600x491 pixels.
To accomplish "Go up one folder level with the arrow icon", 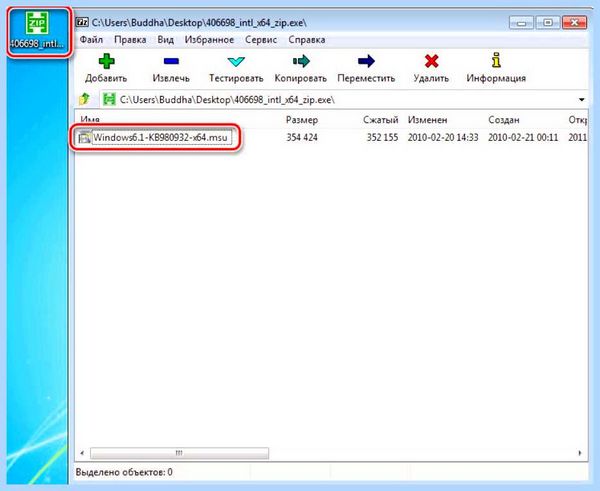I will tap(85, 99).
